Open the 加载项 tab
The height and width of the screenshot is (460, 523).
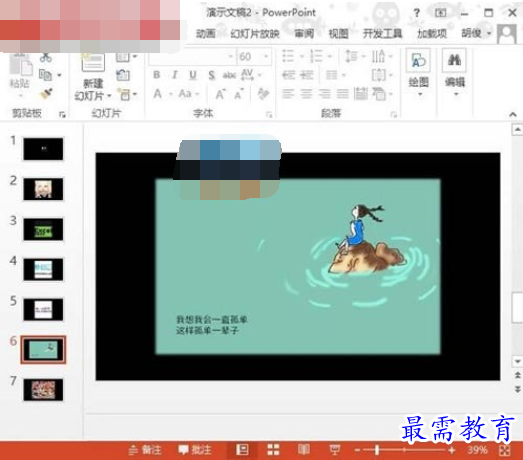click(x=432, y=33)
